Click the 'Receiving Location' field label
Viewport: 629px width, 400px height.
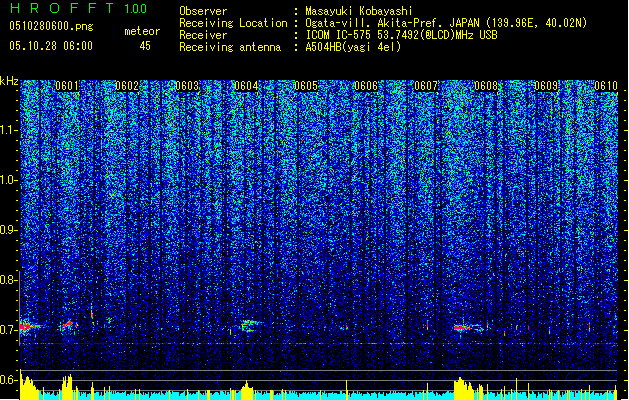point(233,23)
